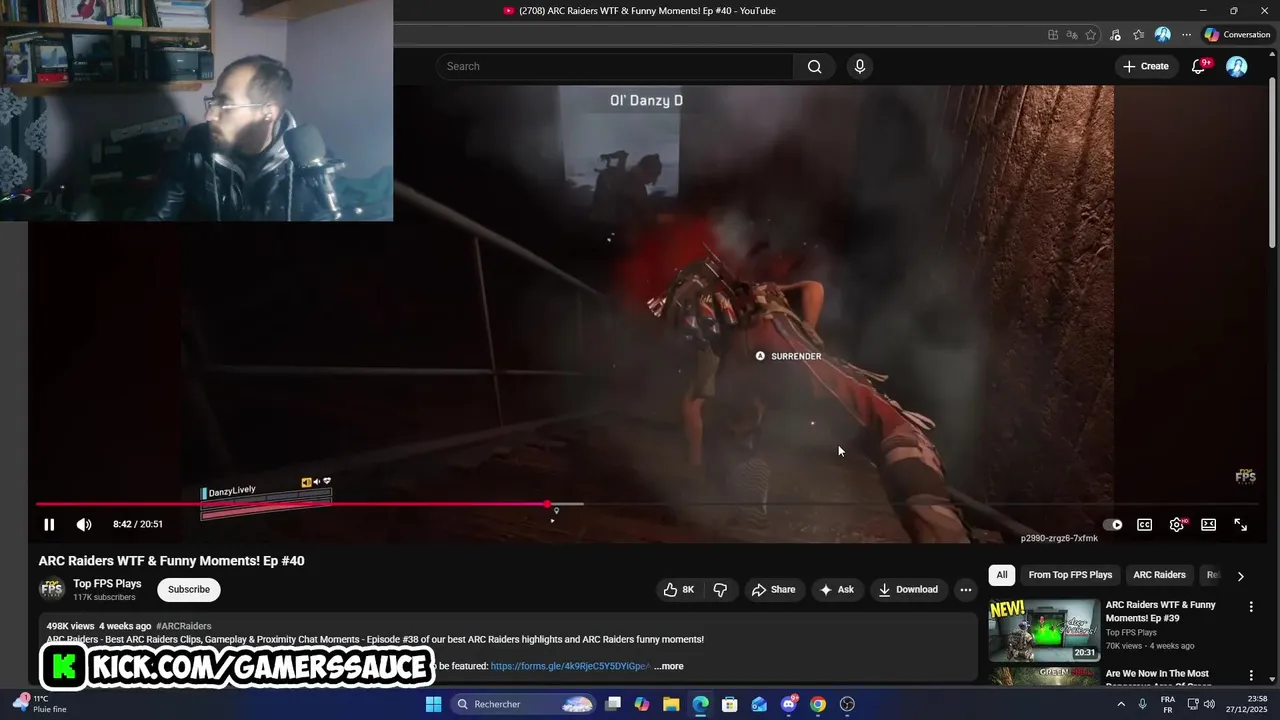Show more filter chips with the right arrow
This screenshot has height=720, width=1280.
point(1240,576)
